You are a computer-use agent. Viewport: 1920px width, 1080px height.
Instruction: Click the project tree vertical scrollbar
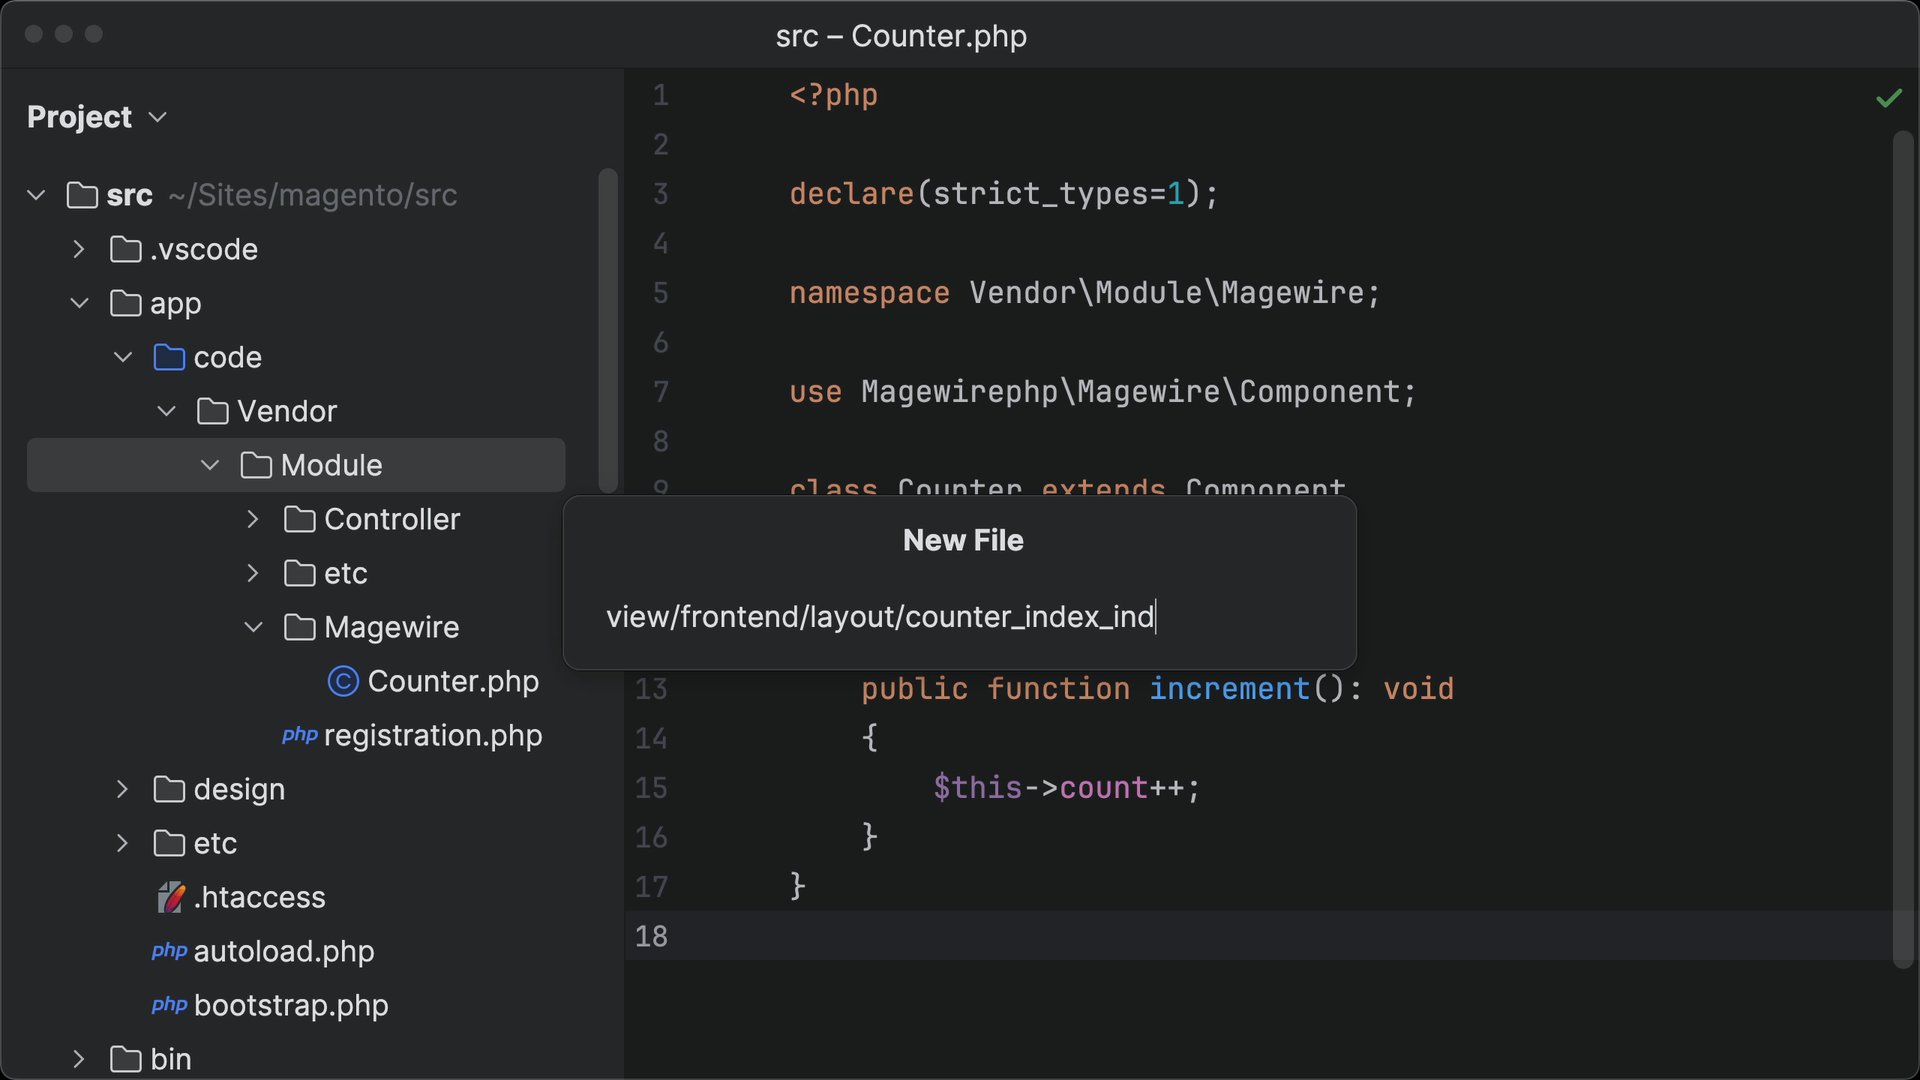click(x=607, y=330)
